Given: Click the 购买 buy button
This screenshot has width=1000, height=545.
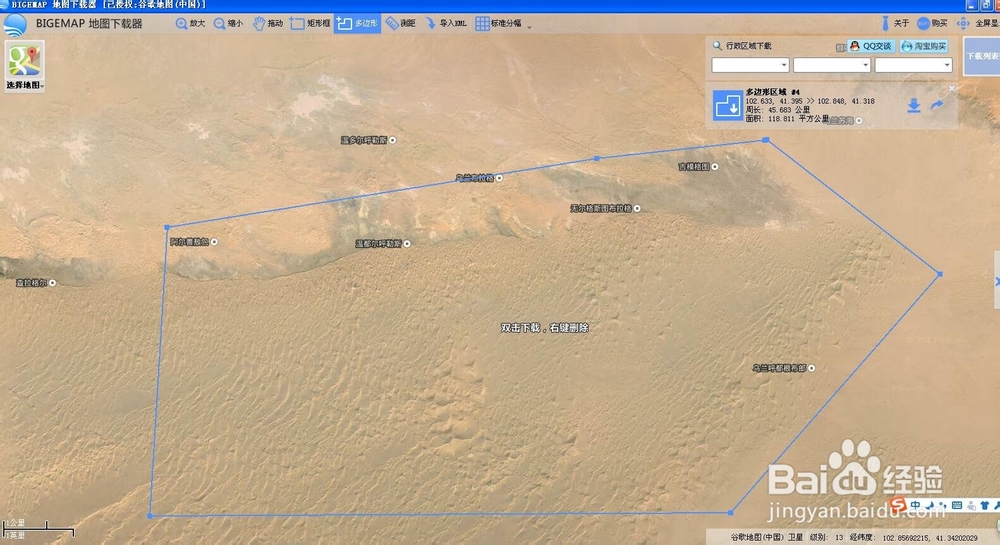Looking at the screenshot, I should coord(932,24).
